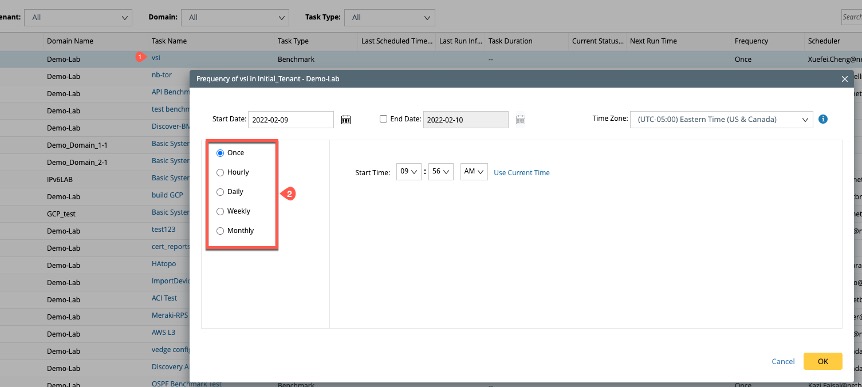This screenshot has width=862, height=388.
Task: Open the Time Zone dropdown
Action: click(722, 119)
